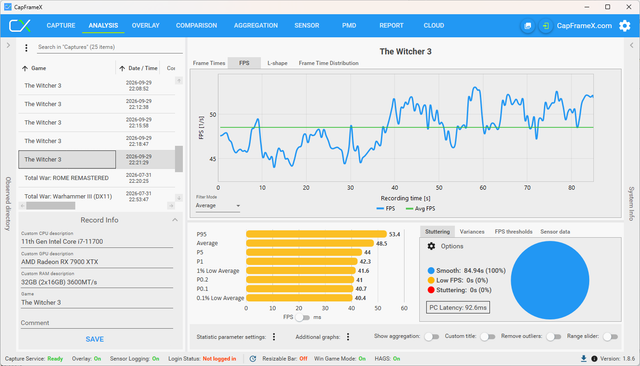Click the CapFrameX title bar app icon
This screenshot has width=640, height=366.
click(7, 7)
